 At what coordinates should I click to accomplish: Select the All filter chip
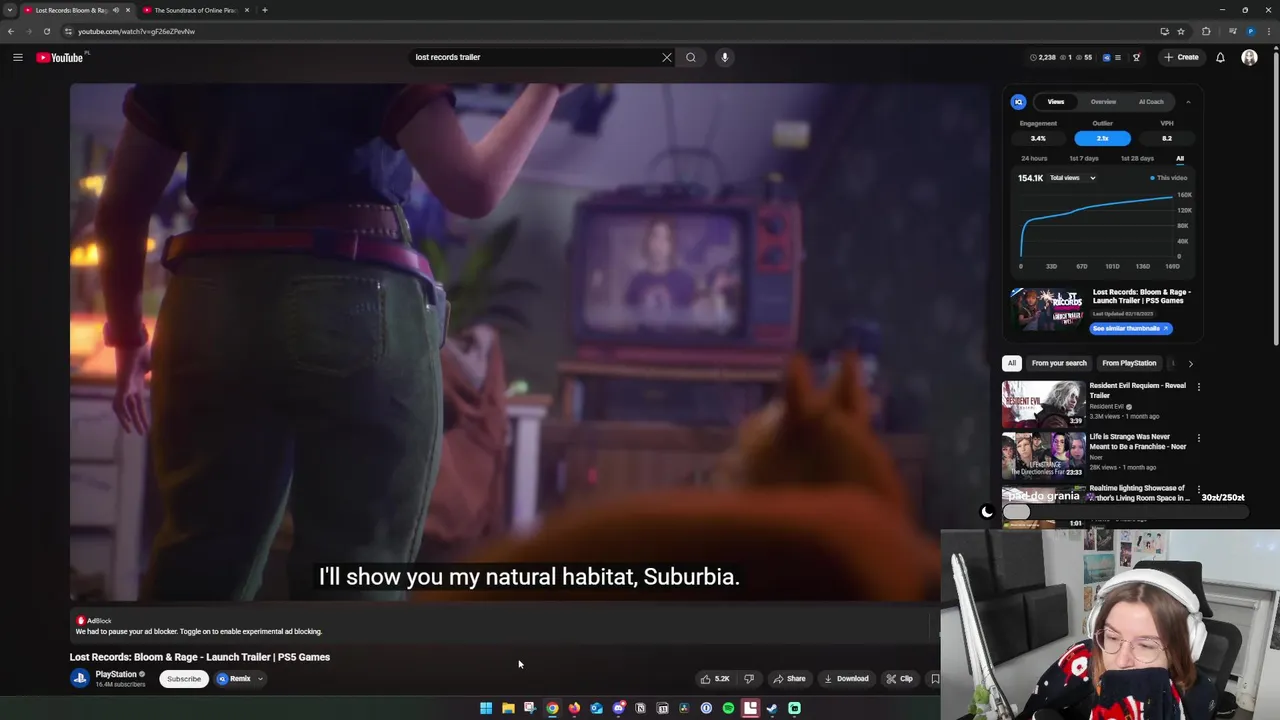(x=1012, y=363)
